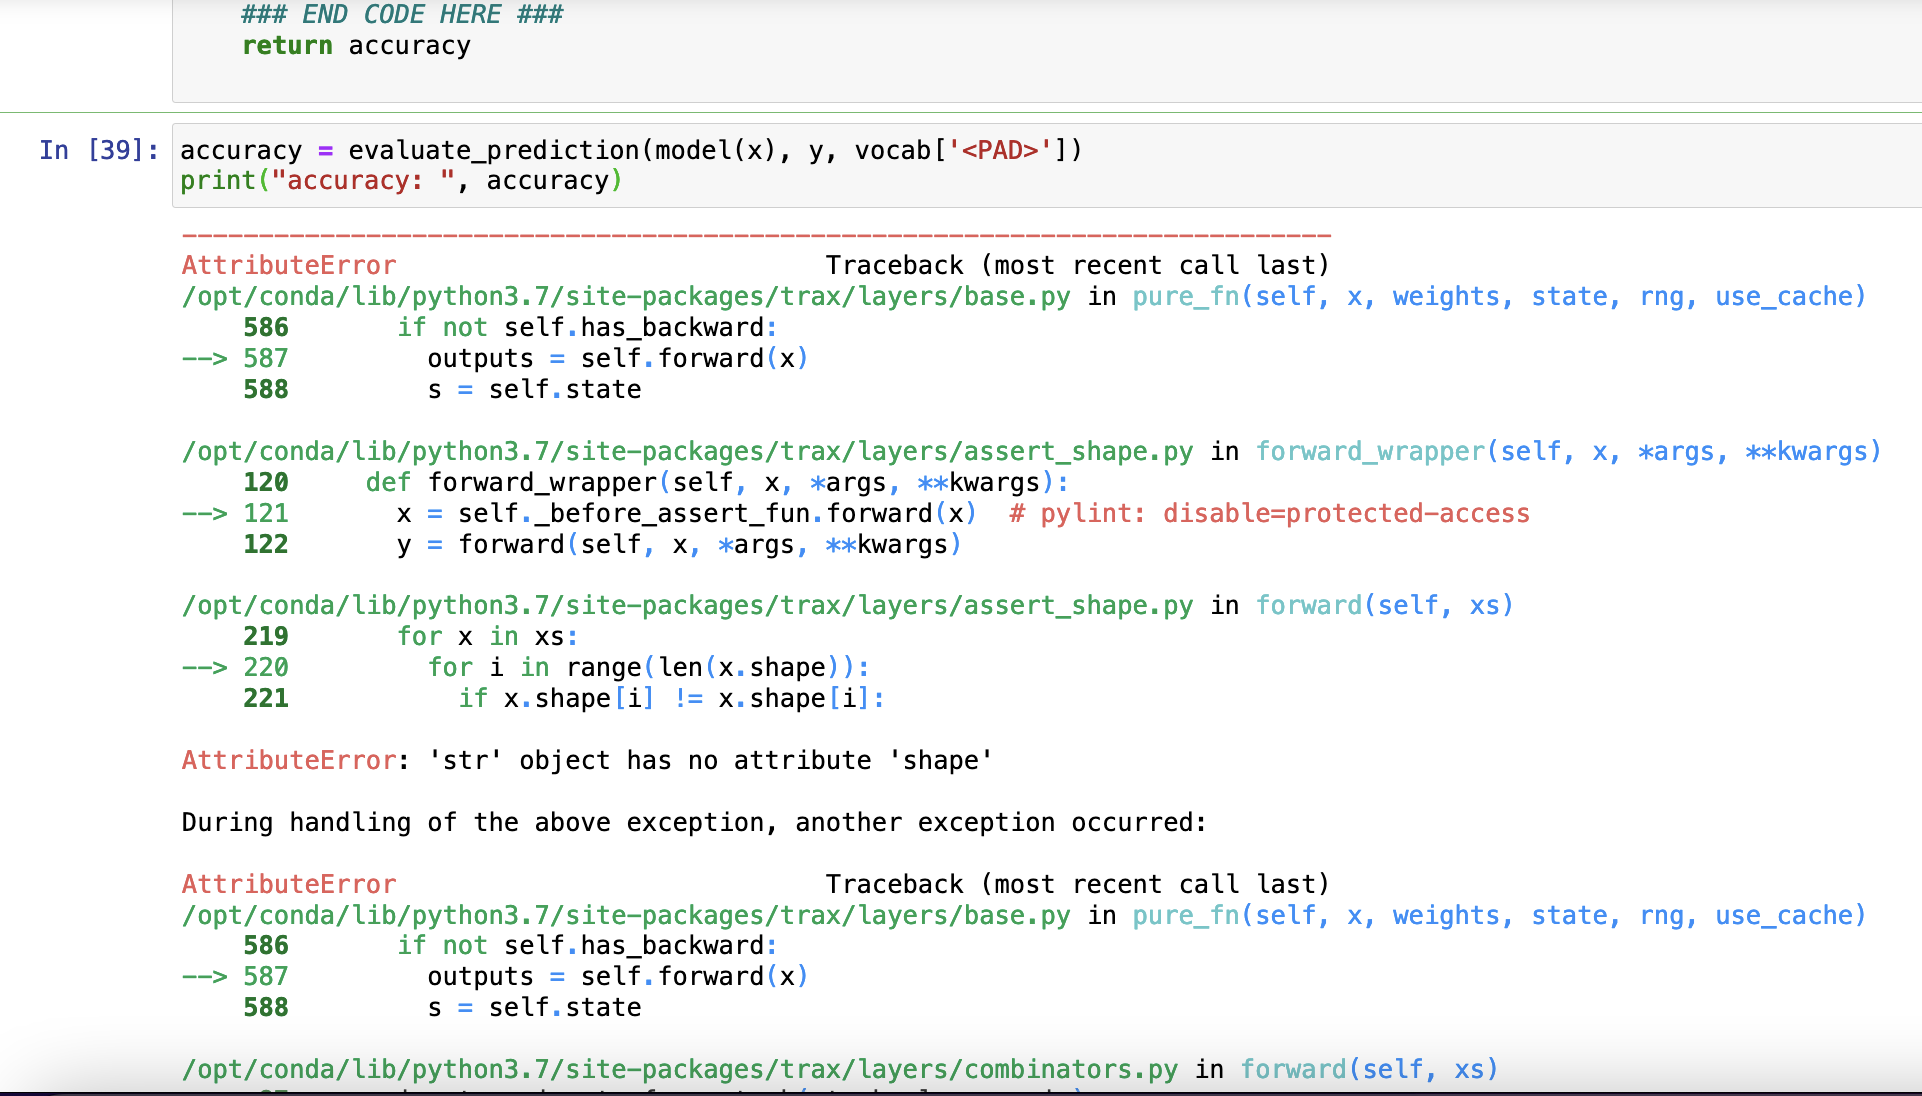This screenshot has height=1096, width=1922.
Task: Click the '<PAD>' string in the cell
Action: [1000, 150]
